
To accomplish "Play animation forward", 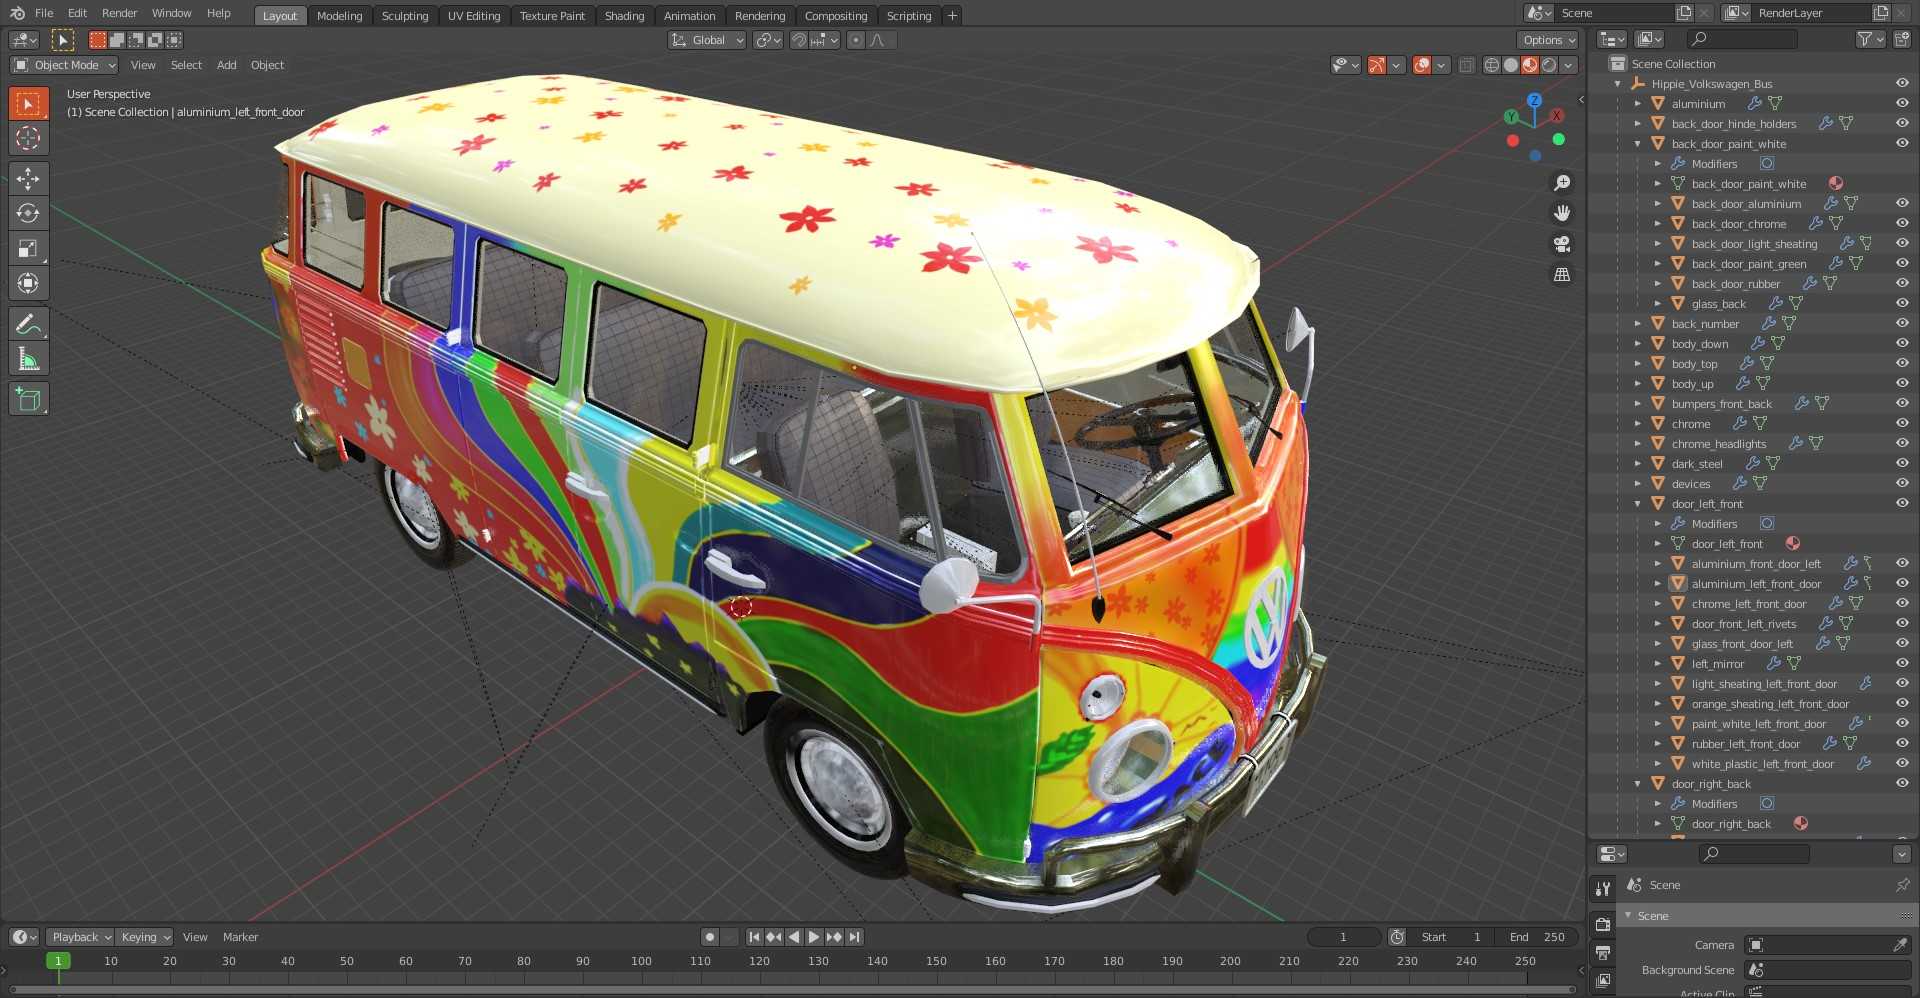I will pos(814,937).
